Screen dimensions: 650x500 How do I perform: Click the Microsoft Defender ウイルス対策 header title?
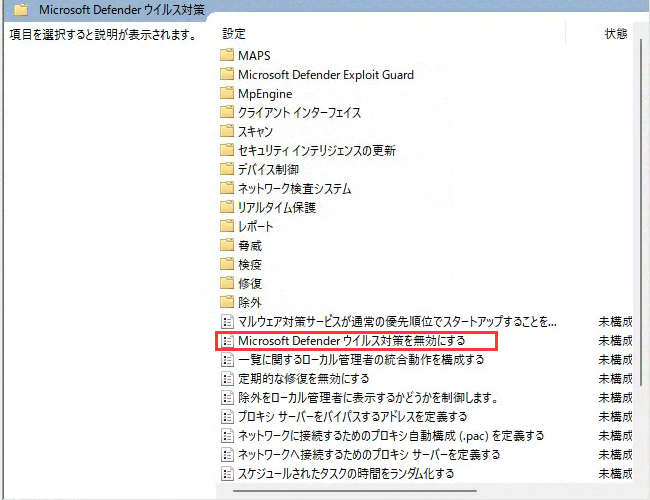point(122,10)
